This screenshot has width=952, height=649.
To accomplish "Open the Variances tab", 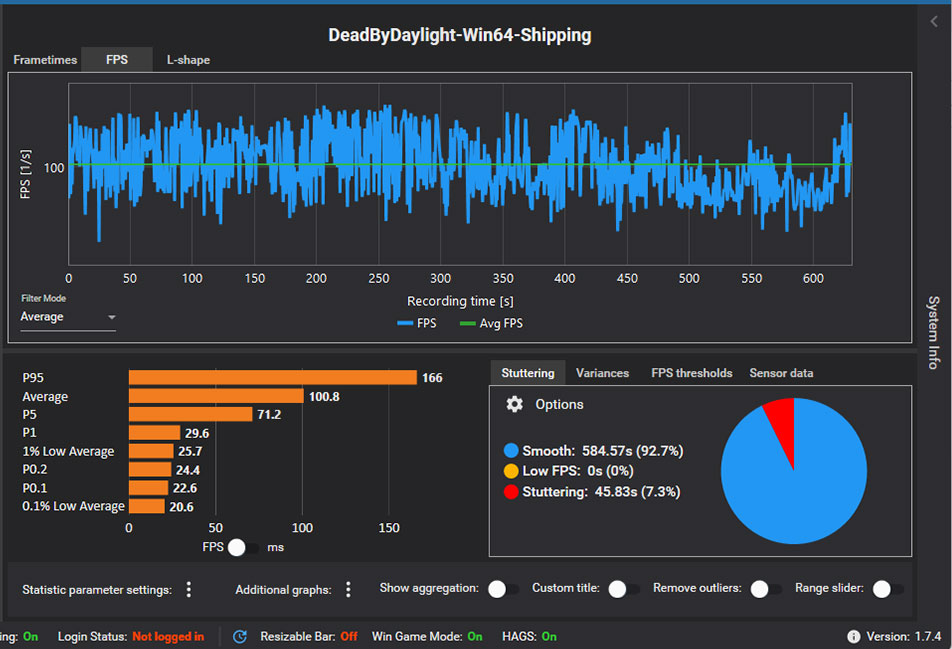I will click(x=602, y=373).
